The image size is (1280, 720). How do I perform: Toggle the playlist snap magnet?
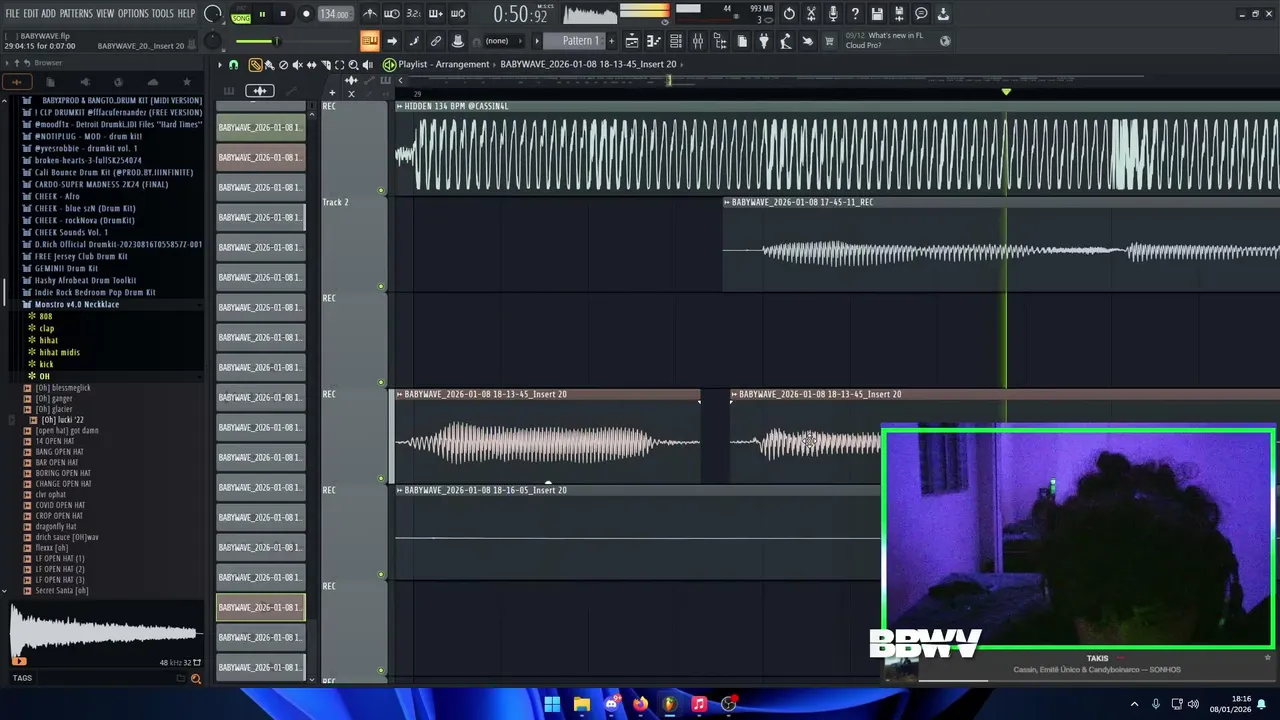pos(234,65)
